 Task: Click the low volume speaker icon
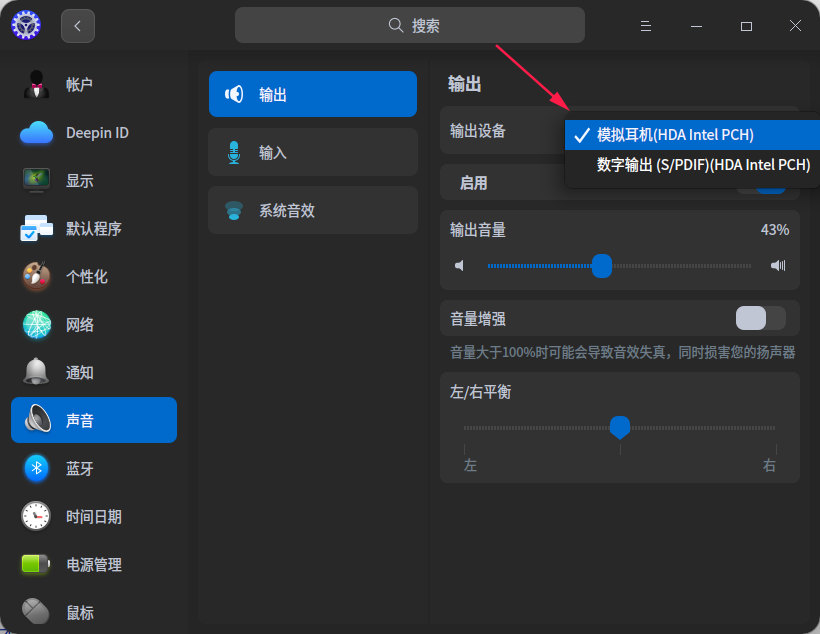(459, 266)
